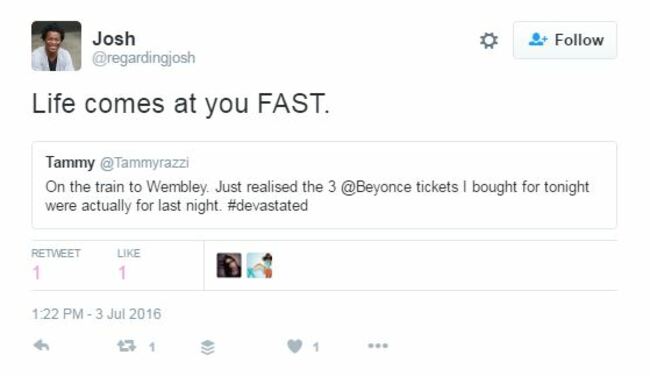Like the tweet with heart icon
This screenshot has width=650, height=376.
pos(295,346)
